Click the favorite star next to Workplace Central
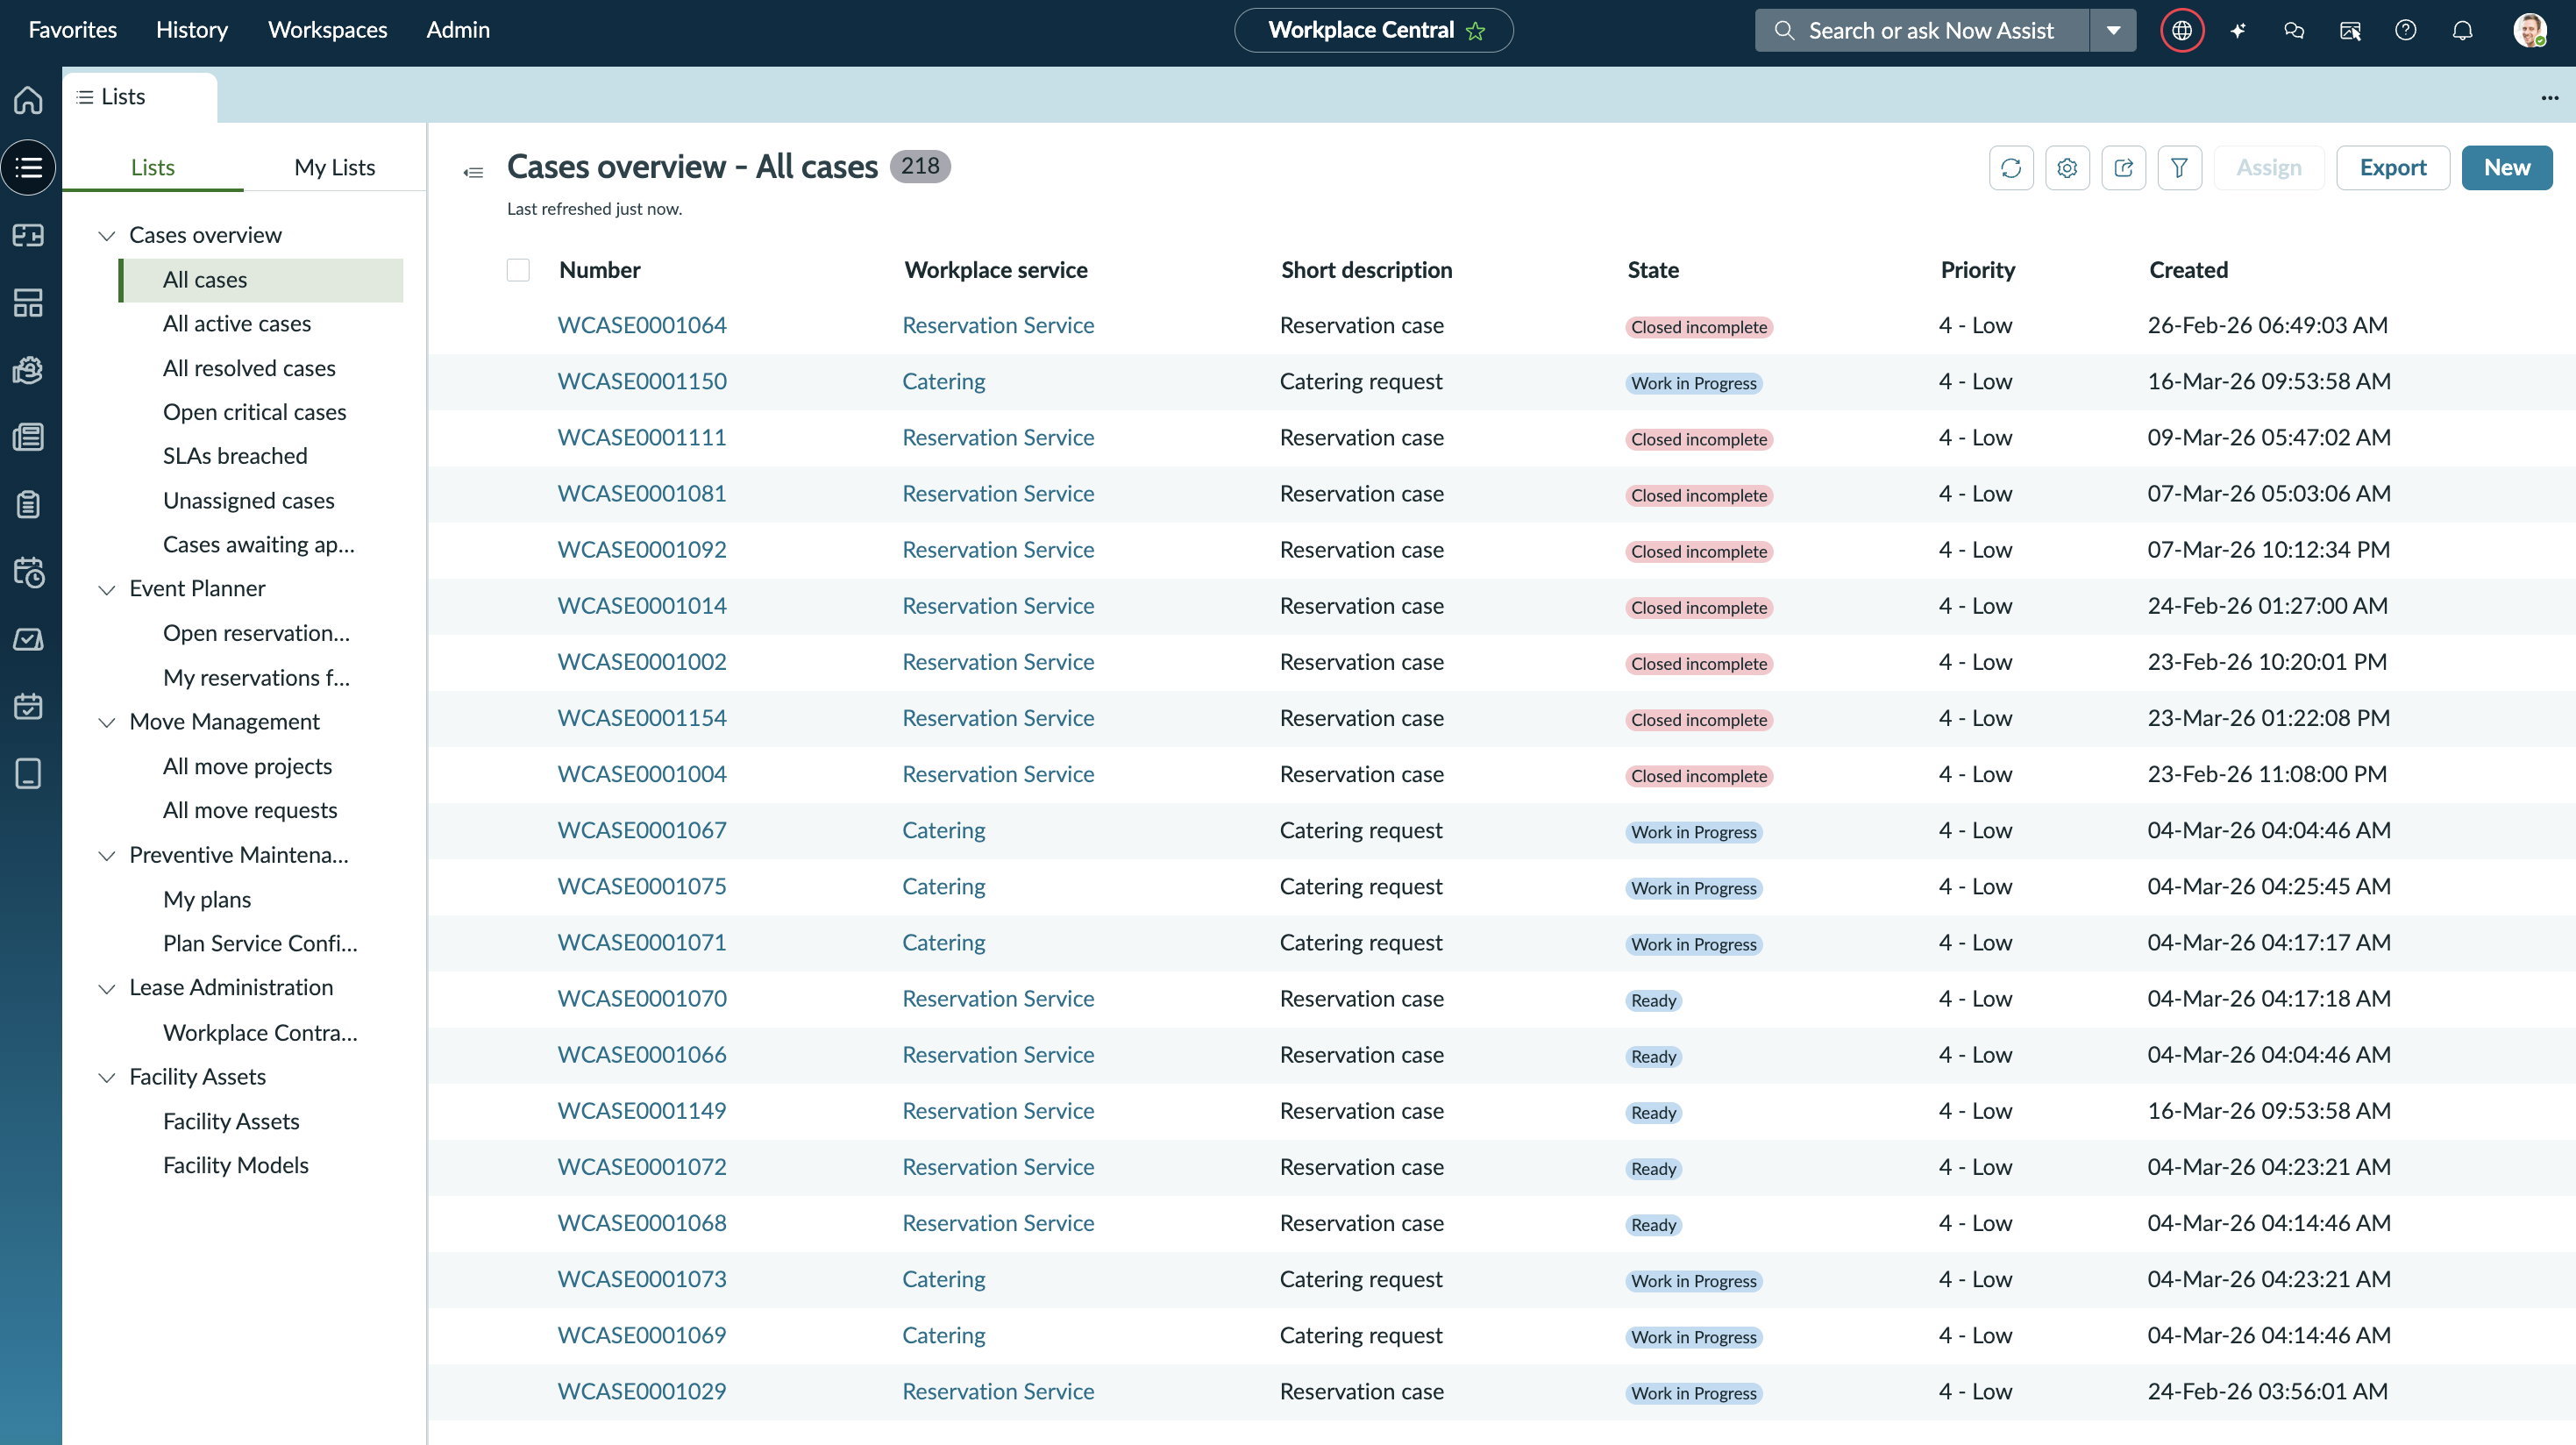Image resolution: width=2576 pixels, height=1445 pixels. 1476,31
